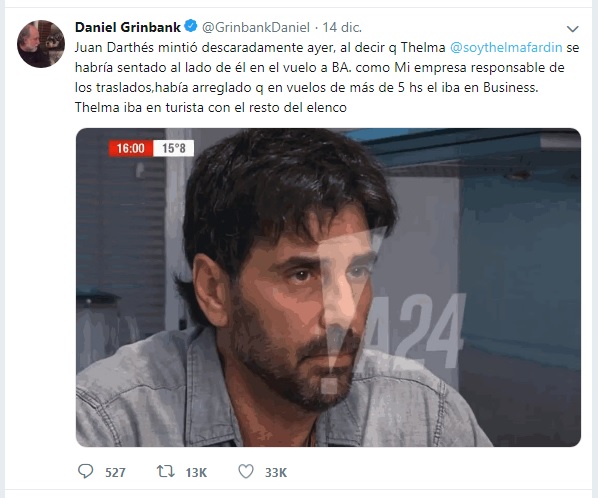Image resolution: width=598 pixels, height=498 pixels.
Task: Retweet using the retweet arrows icon
Action: [166, 472]
